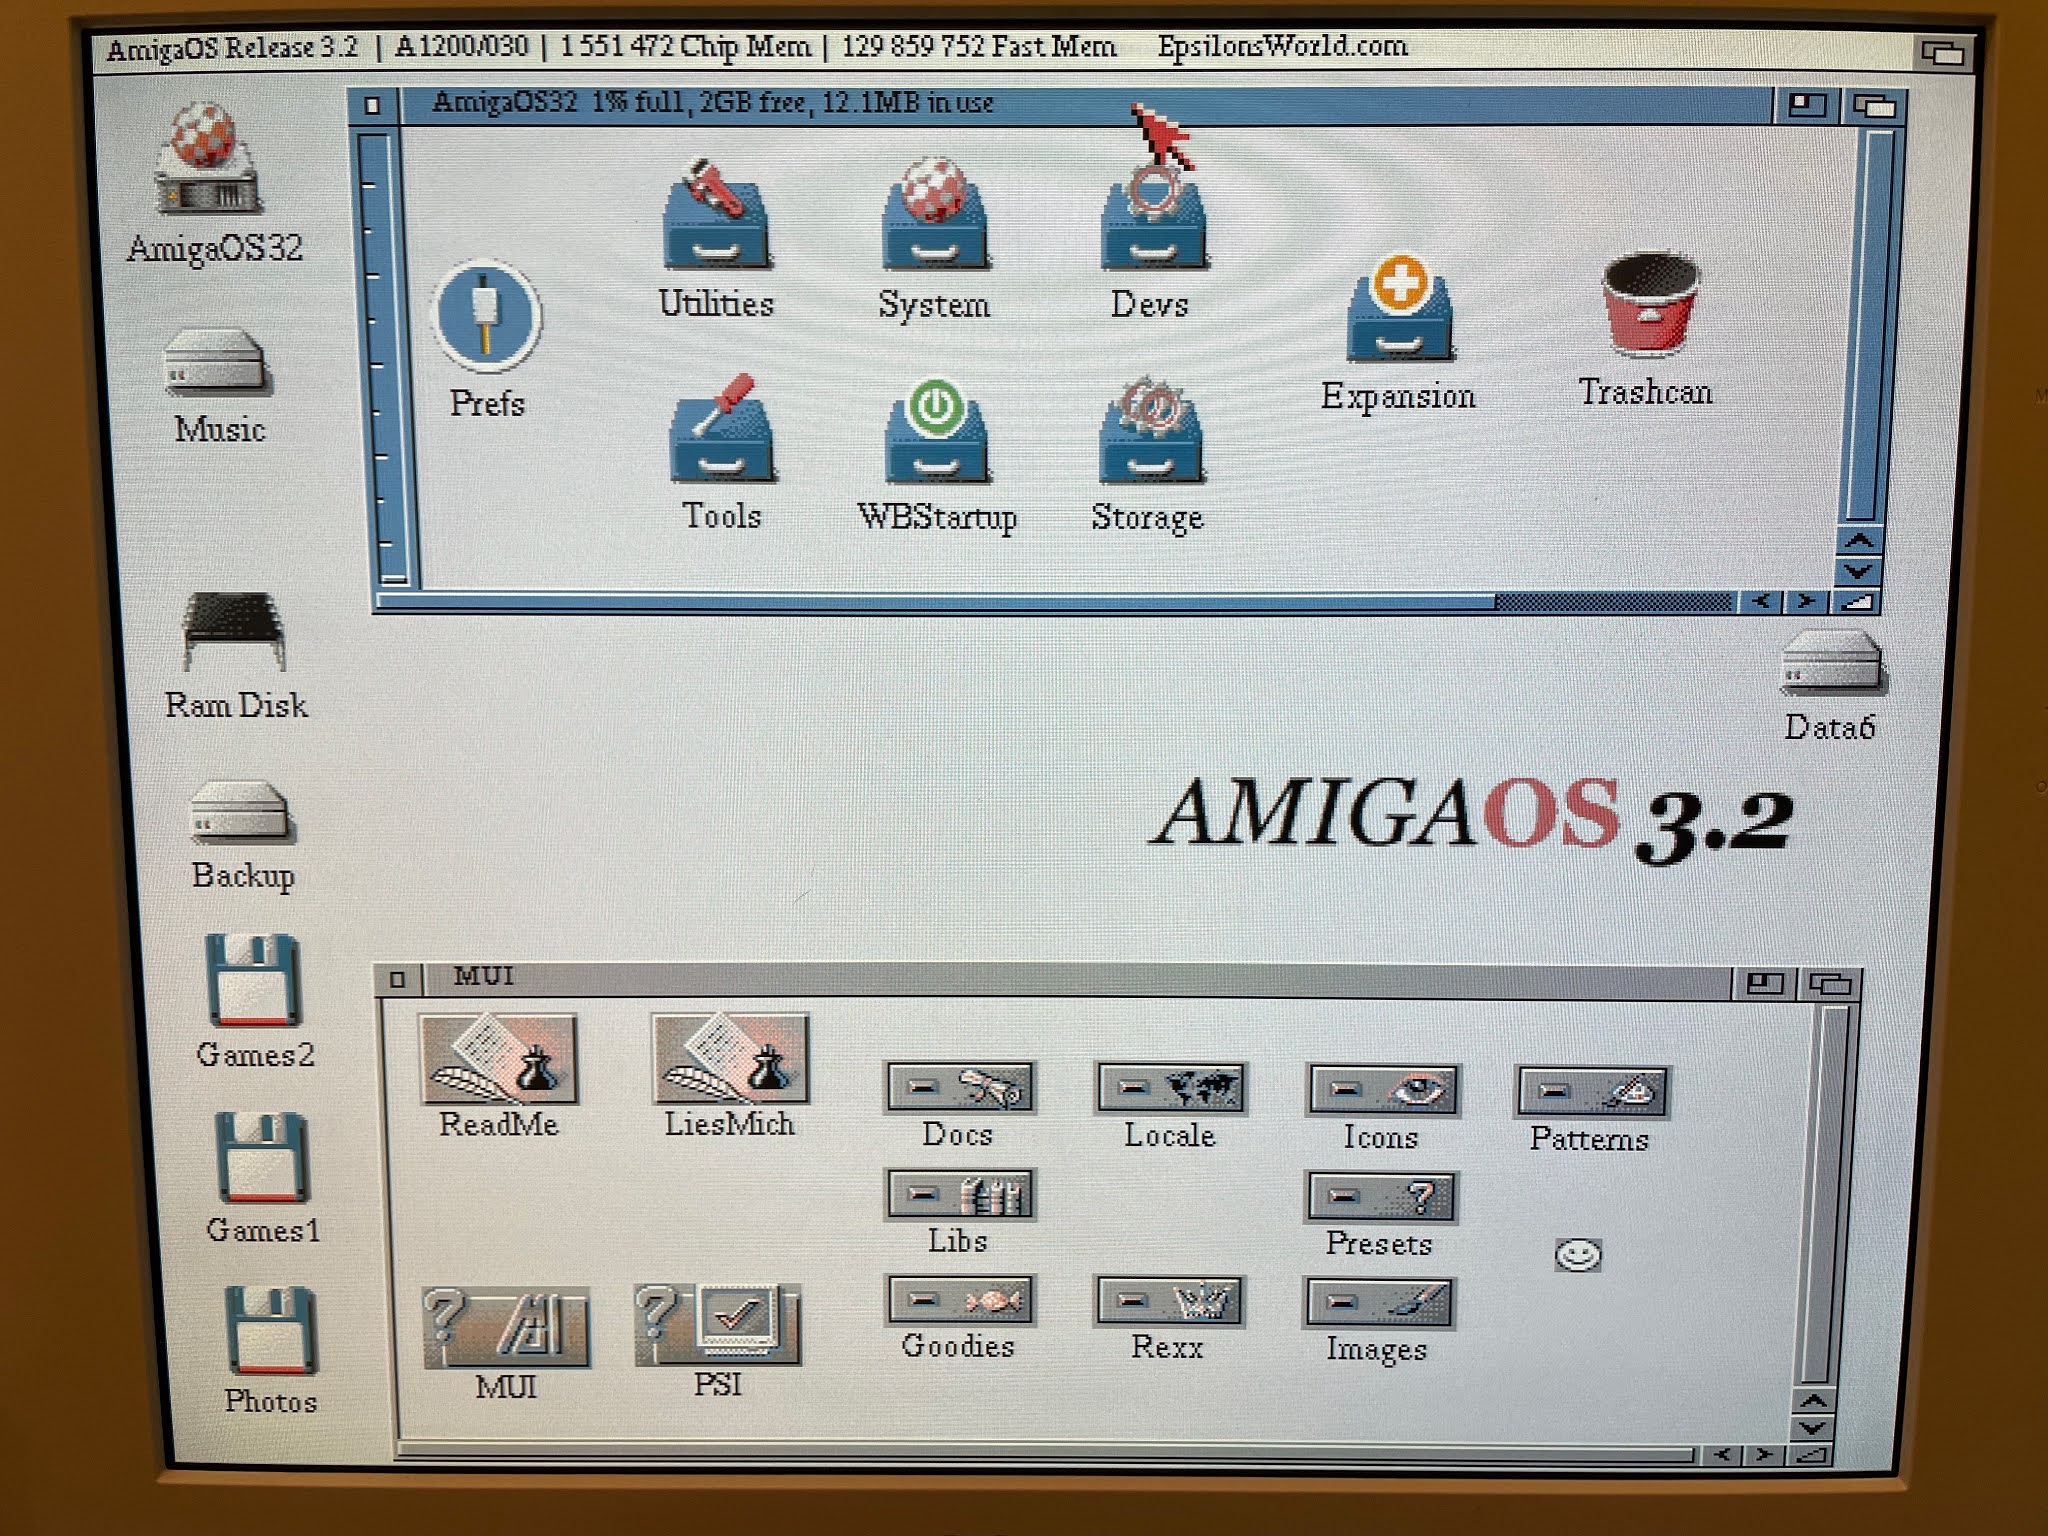Viewport: 2048px width, 1536px height.
Task: Open the Games2 floppy disk icon
Action: coord(252,980)
